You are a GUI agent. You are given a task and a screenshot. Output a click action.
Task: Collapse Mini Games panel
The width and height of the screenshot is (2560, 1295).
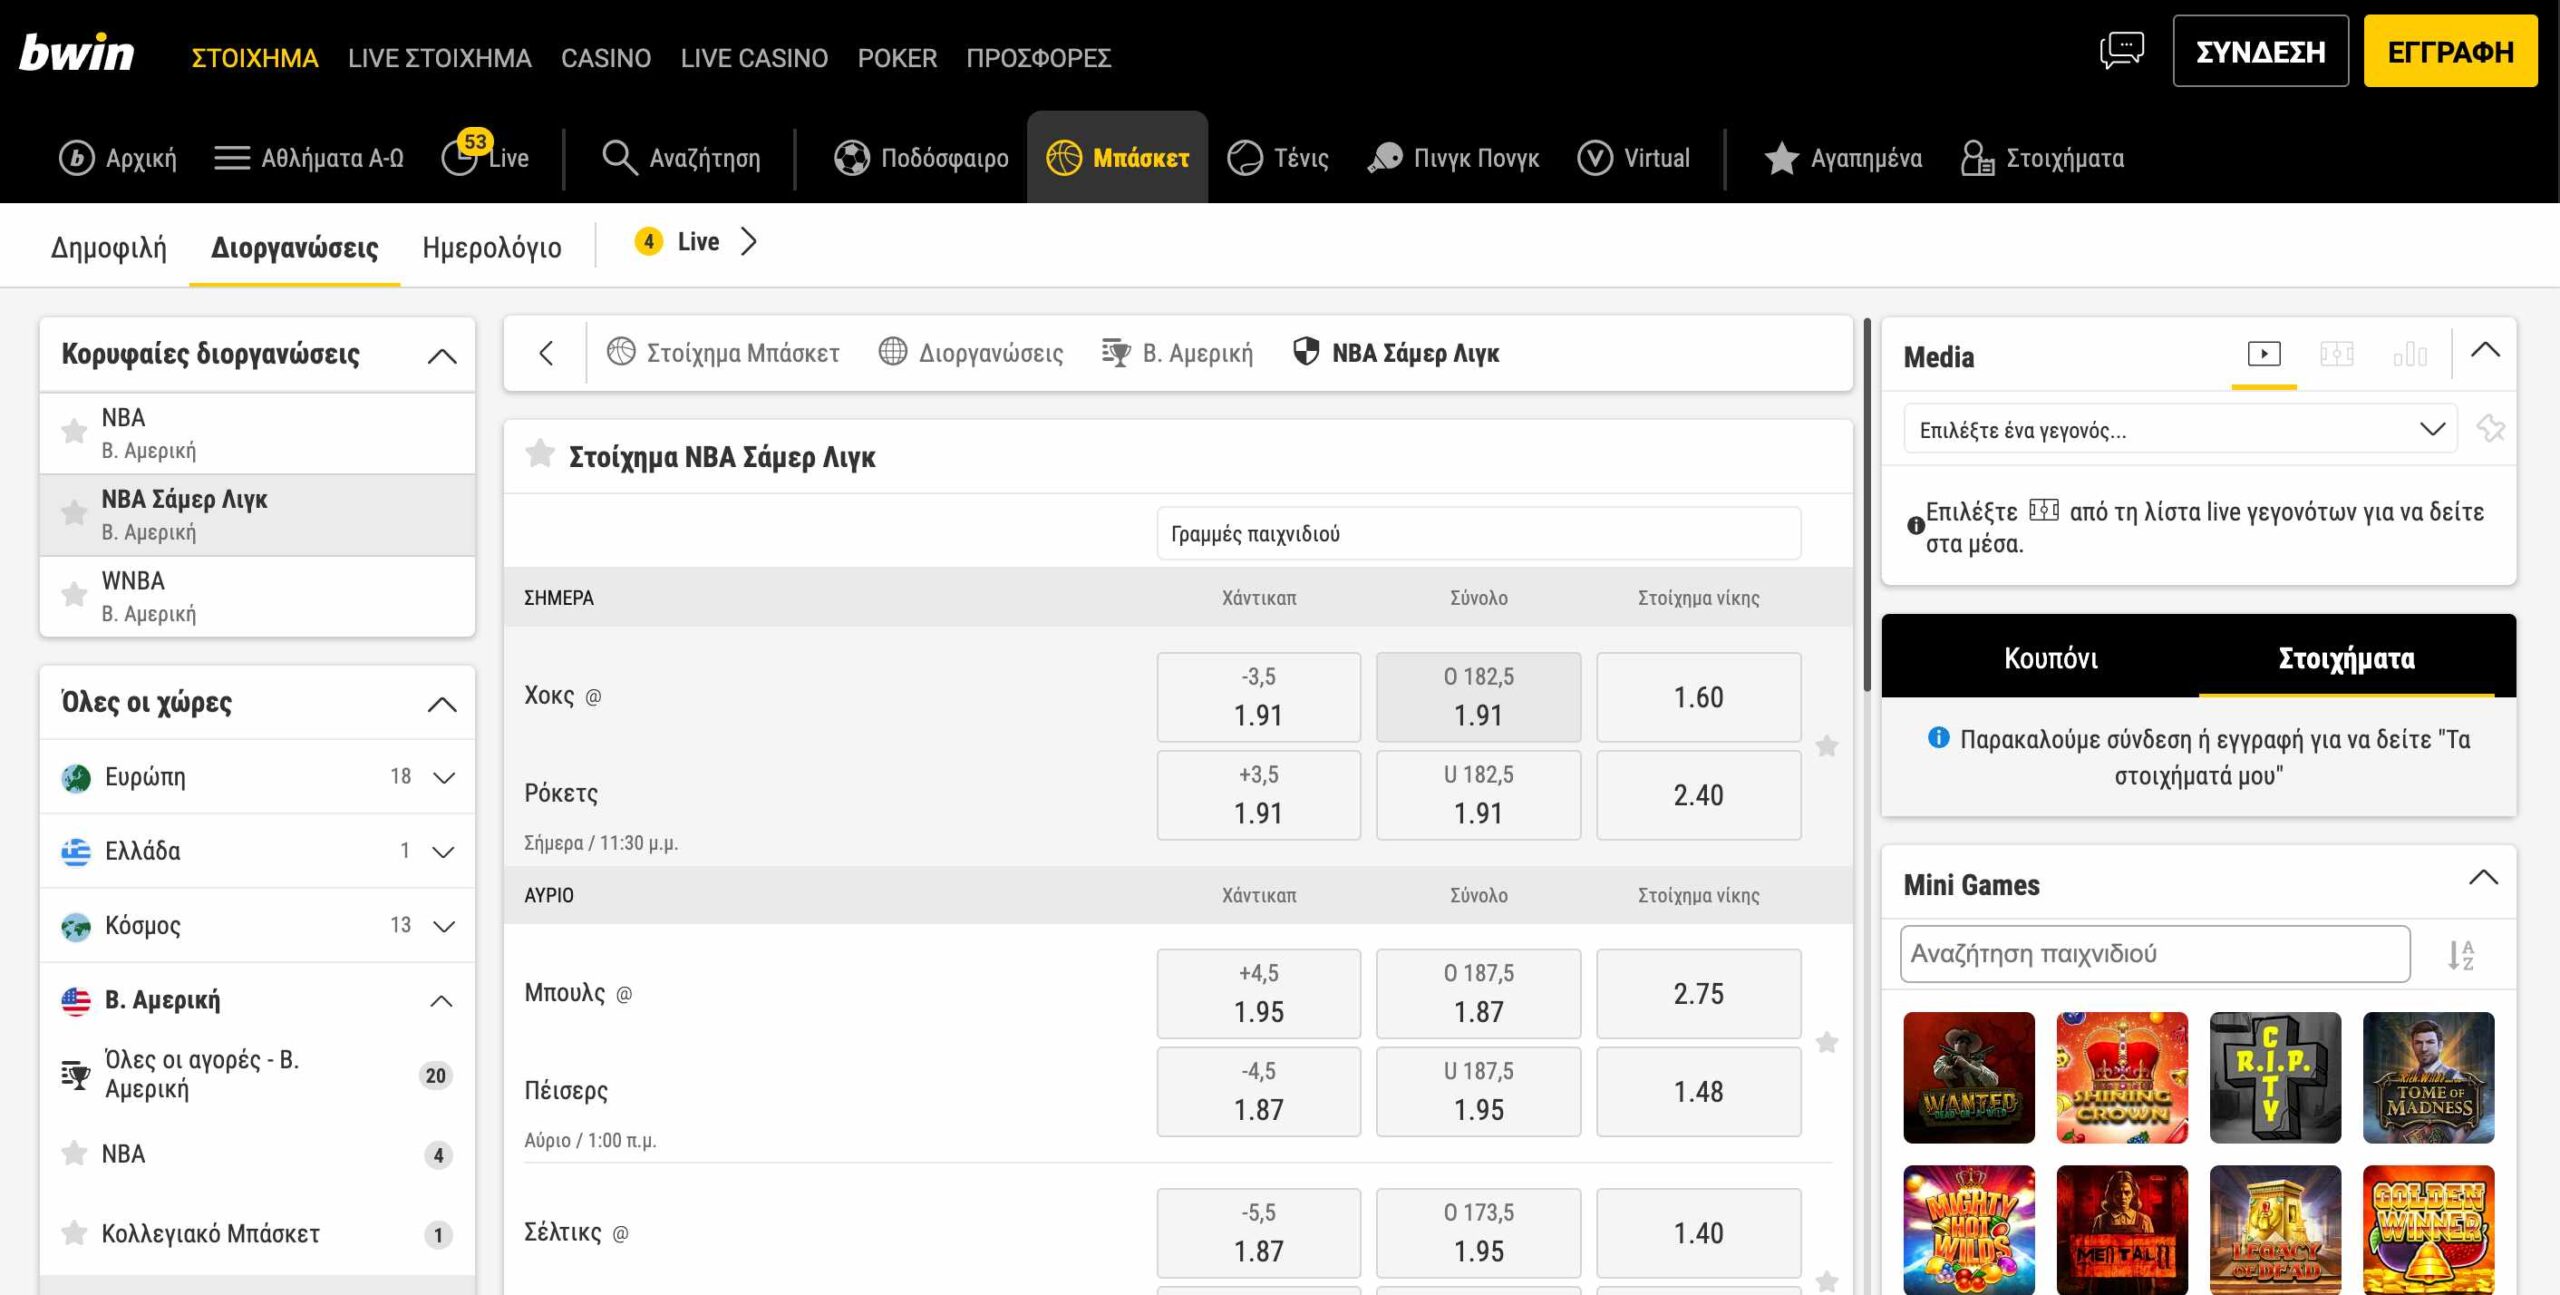[2484, 878]
